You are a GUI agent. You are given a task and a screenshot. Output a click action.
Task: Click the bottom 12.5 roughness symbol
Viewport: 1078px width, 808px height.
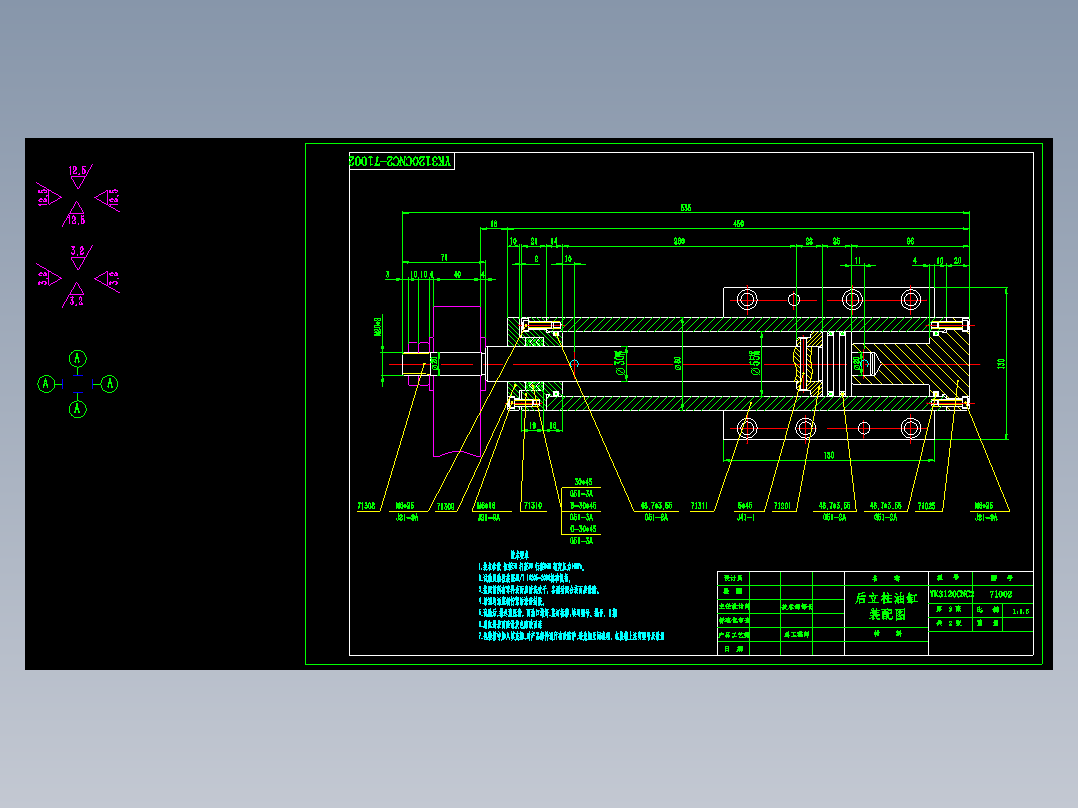coord(75,215)
